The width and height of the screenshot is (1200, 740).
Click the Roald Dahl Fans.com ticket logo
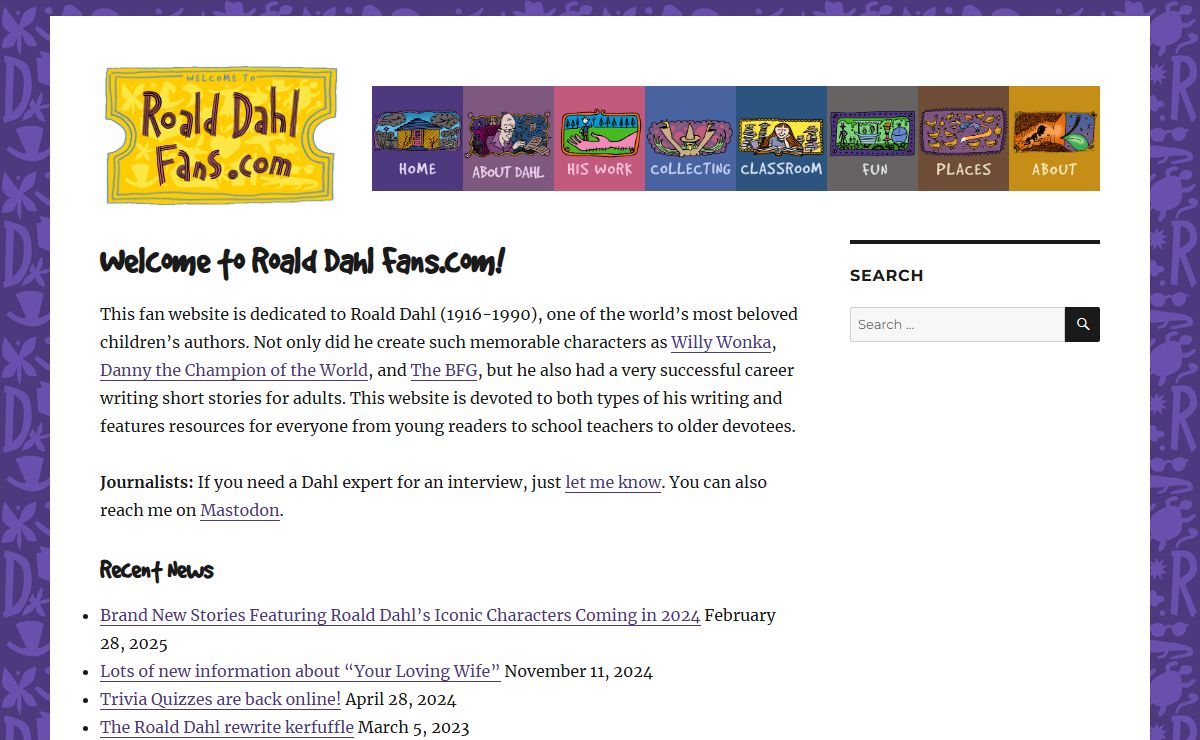(221, 135)
